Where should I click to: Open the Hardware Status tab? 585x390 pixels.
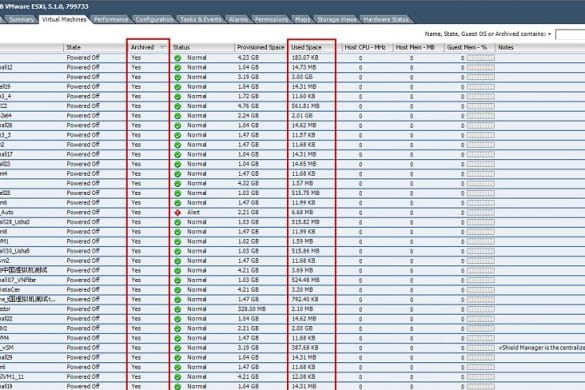coord(386,19)
